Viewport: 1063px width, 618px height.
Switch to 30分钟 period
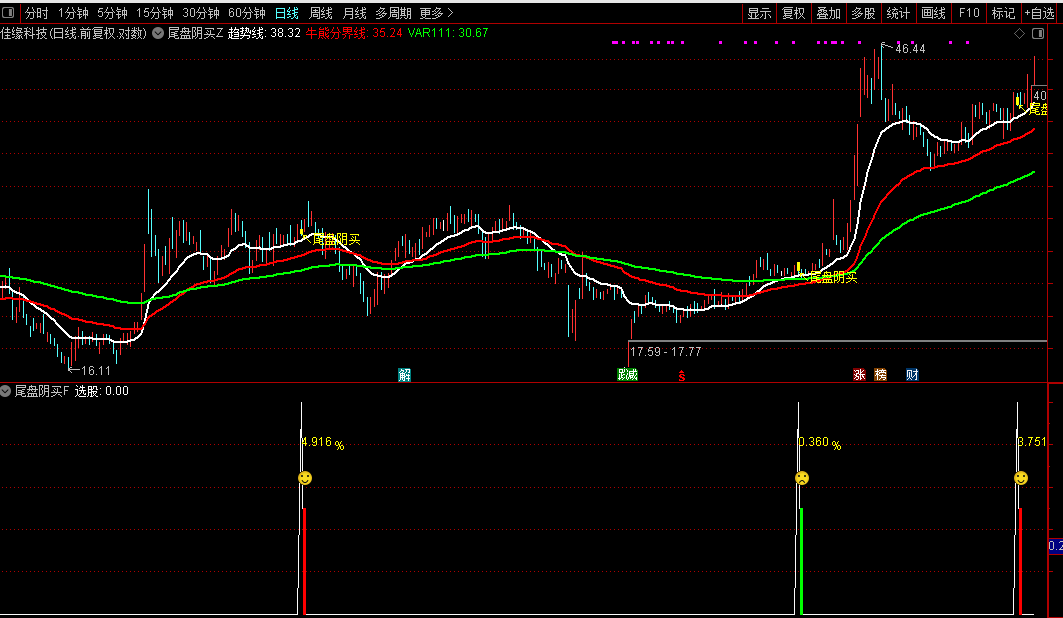point(201,13)
